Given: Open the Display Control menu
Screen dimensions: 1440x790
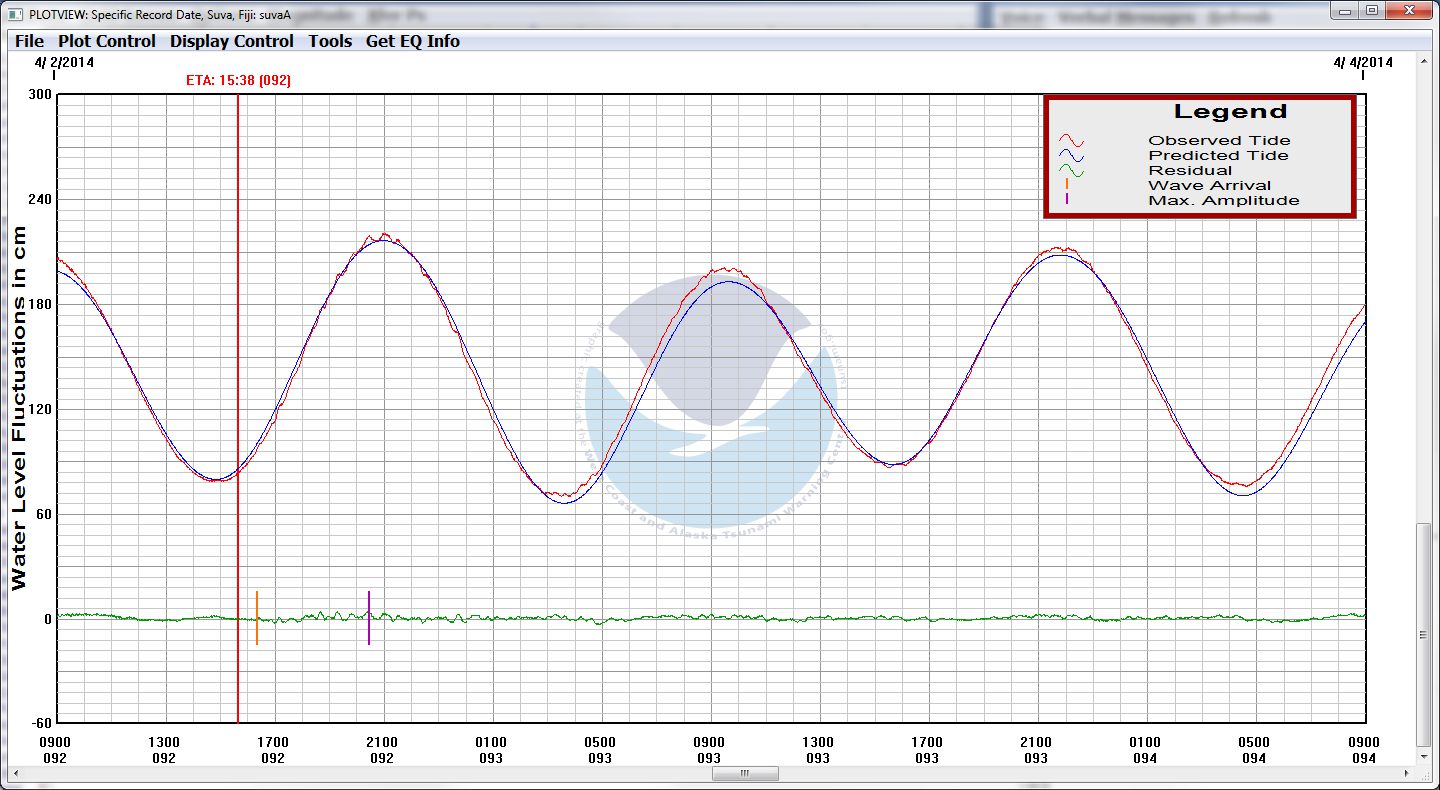Looking at the screenshot, I should [x=232, y=41].
